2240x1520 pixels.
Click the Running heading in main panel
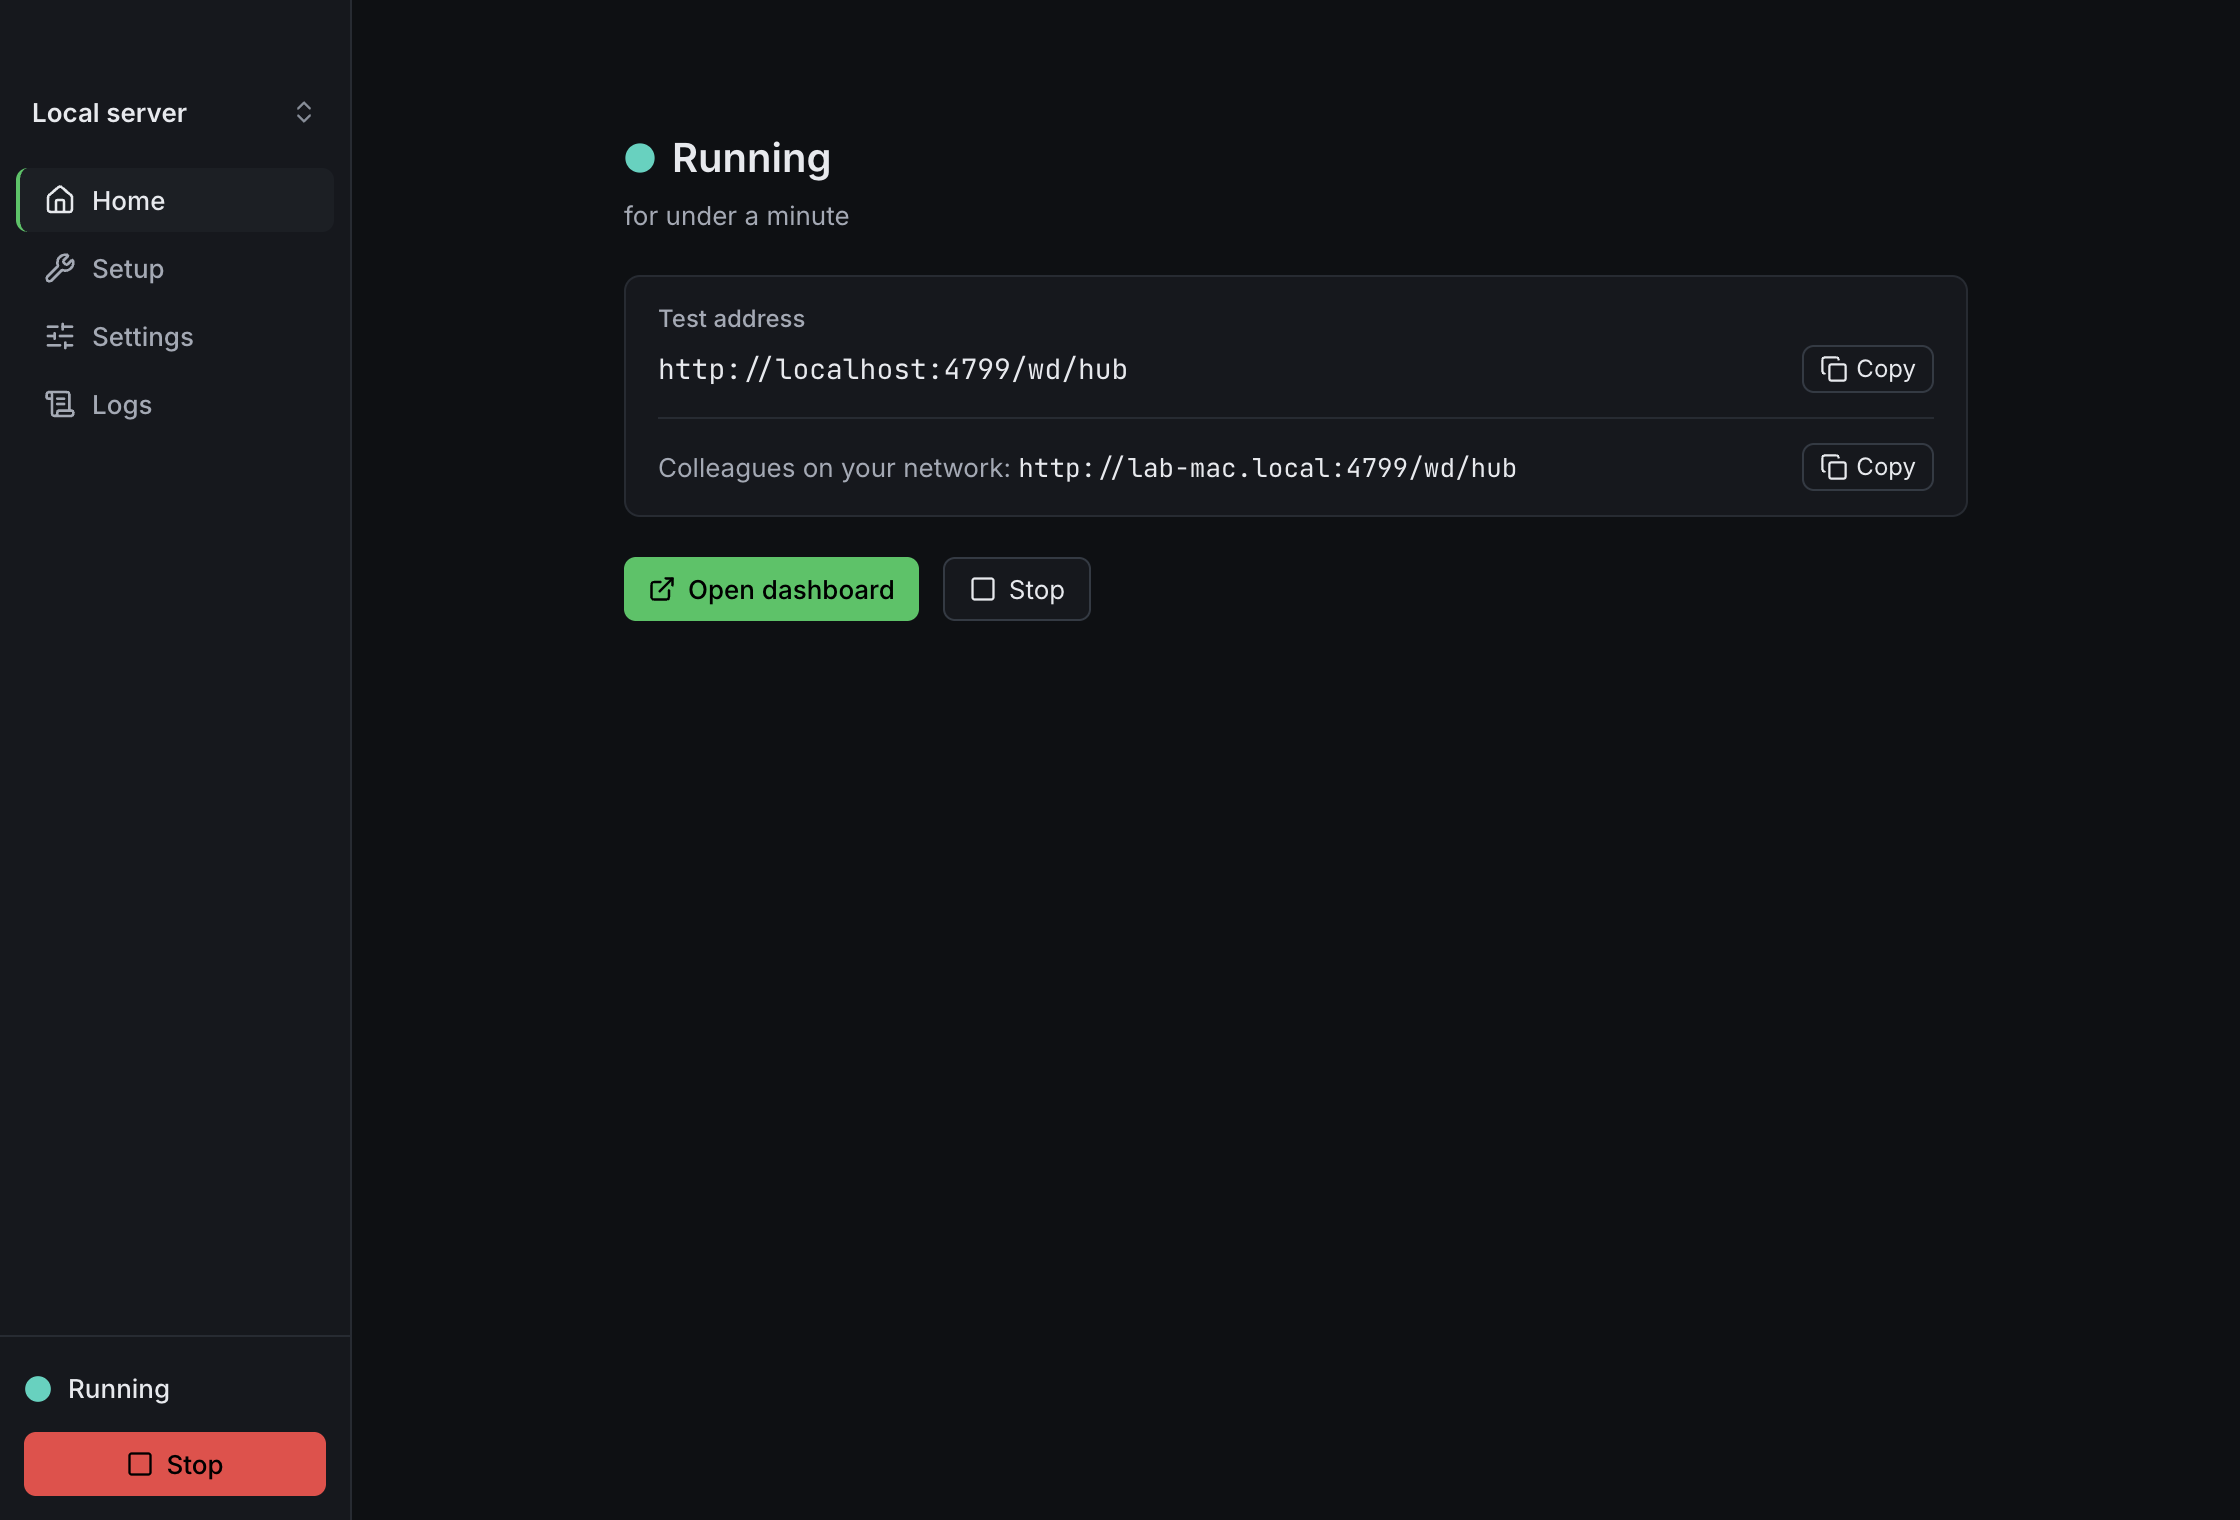click(751, 158)
